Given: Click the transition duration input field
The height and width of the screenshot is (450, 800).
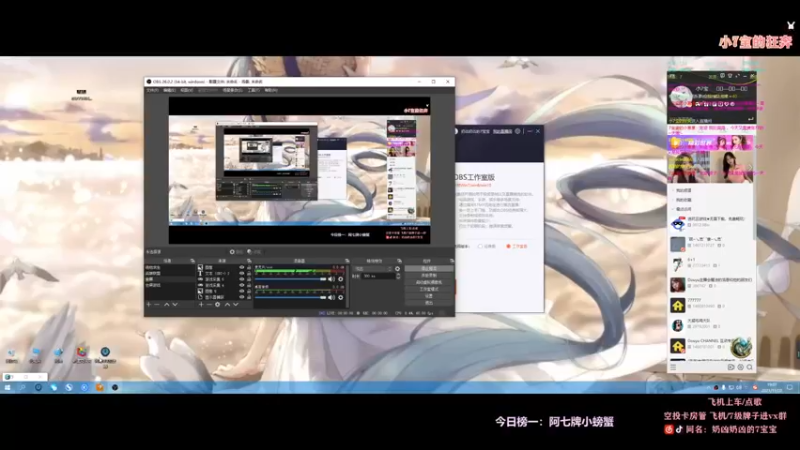Looking at the screenshot, I should [378, 276].
